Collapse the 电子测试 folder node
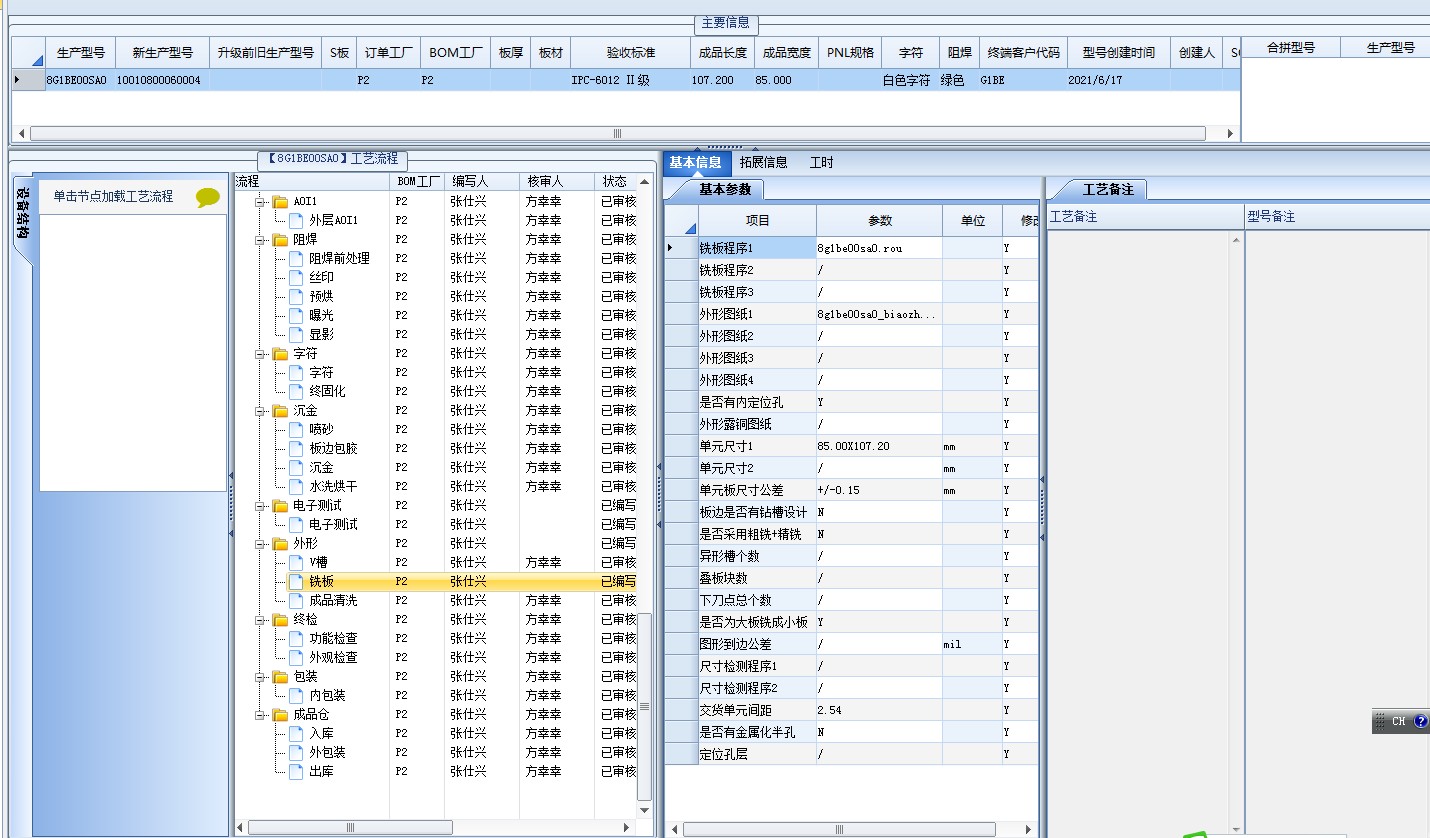The width and height of the screenshot is (1430, 838). 260,505
